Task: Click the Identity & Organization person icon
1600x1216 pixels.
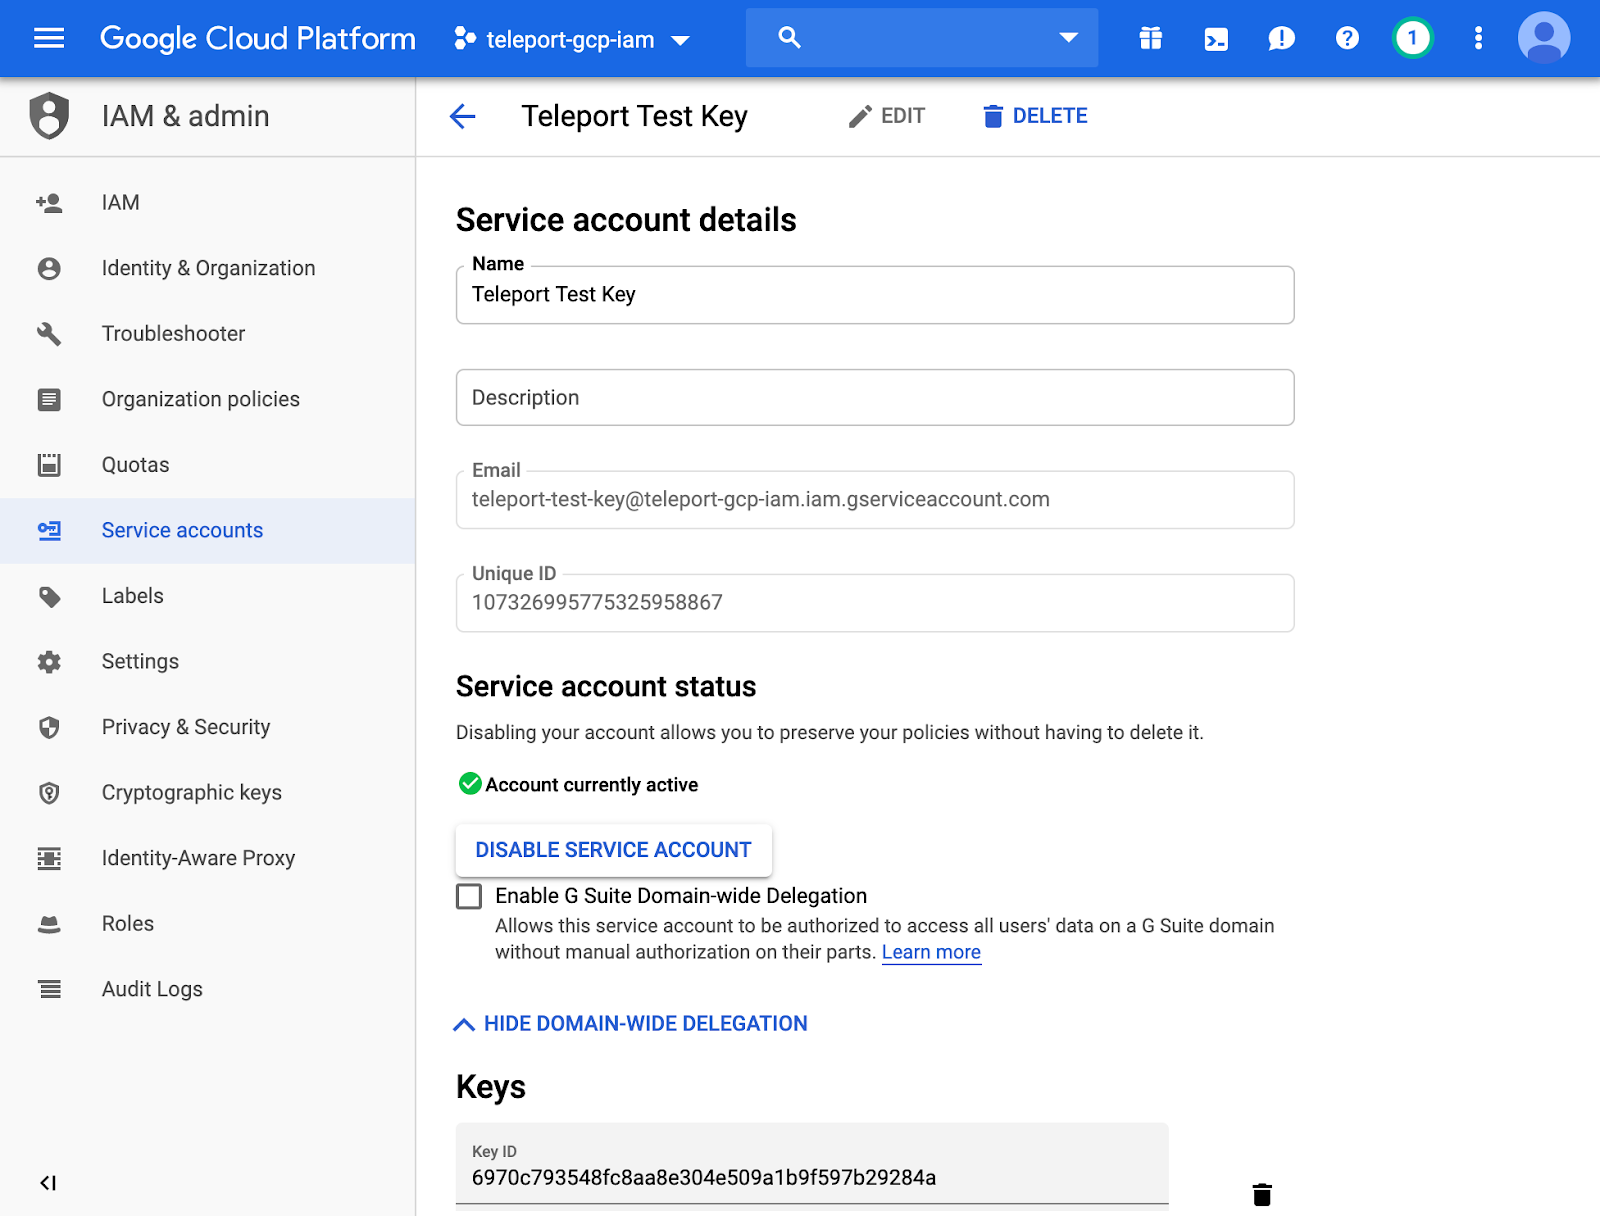Action: [49, 268]
